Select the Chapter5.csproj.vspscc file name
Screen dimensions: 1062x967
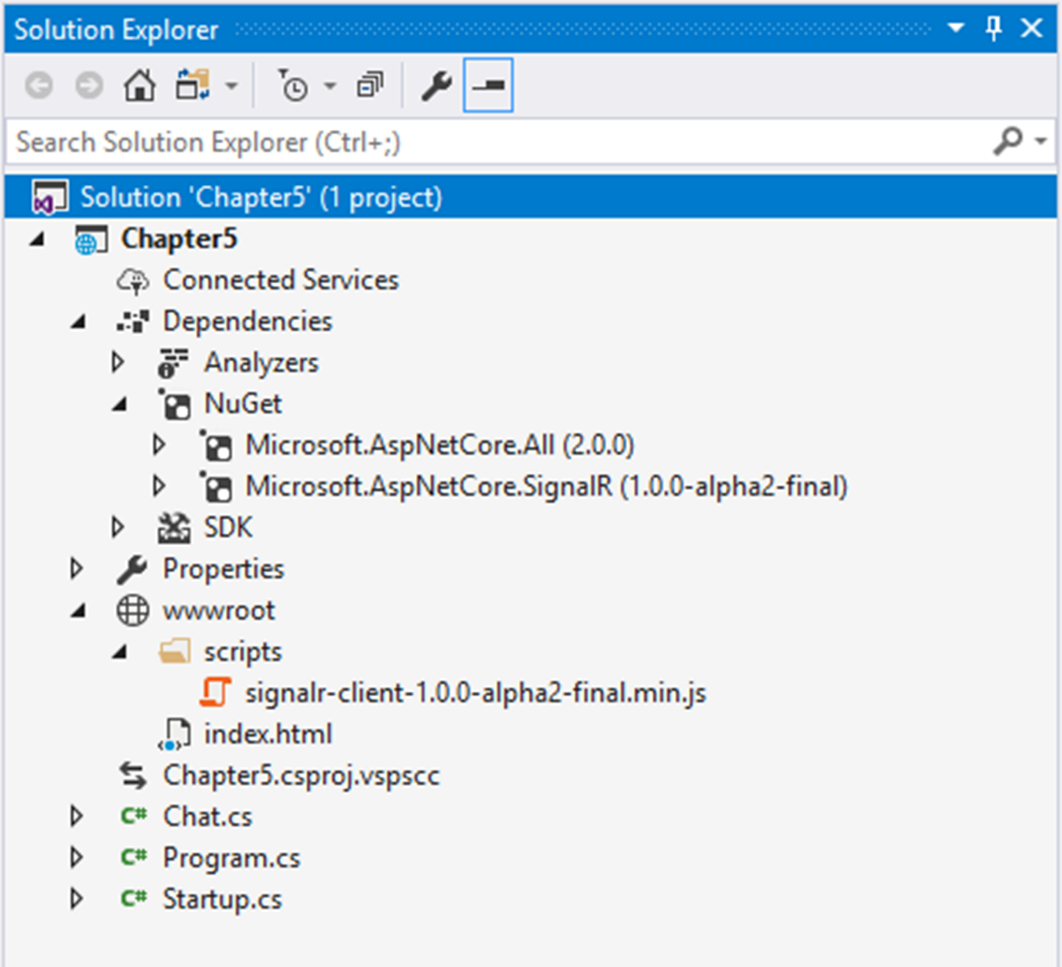(301, 776)
